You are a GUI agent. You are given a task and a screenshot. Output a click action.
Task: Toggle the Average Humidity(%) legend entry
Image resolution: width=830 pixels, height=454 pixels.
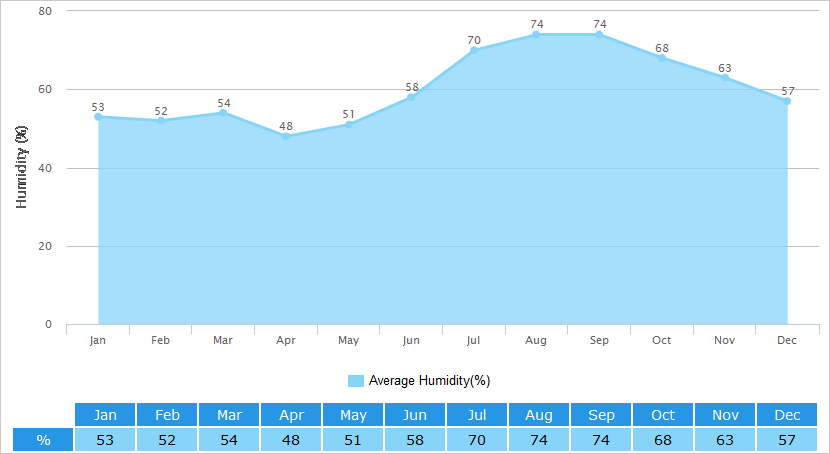pos(419,380)
